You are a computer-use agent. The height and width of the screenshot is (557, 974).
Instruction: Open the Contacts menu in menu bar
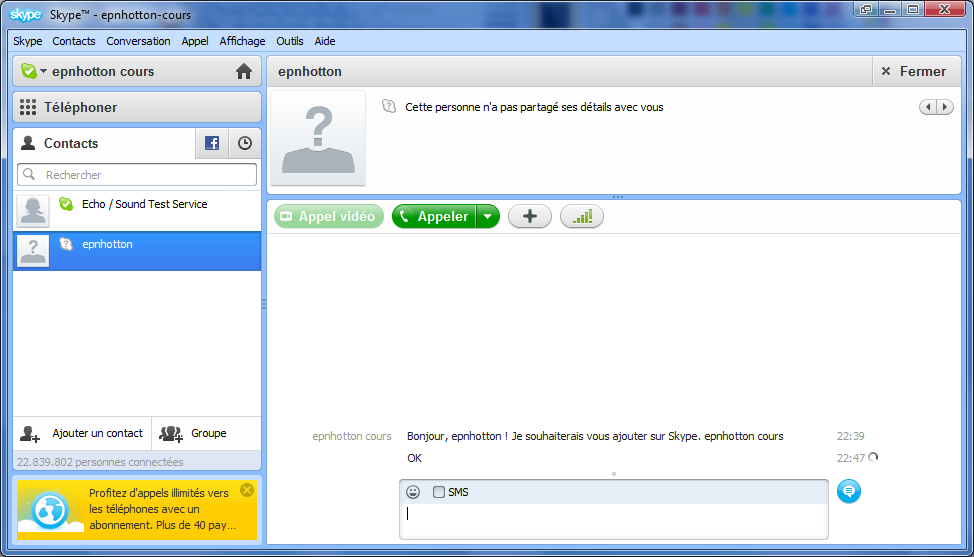pos(74,41)
